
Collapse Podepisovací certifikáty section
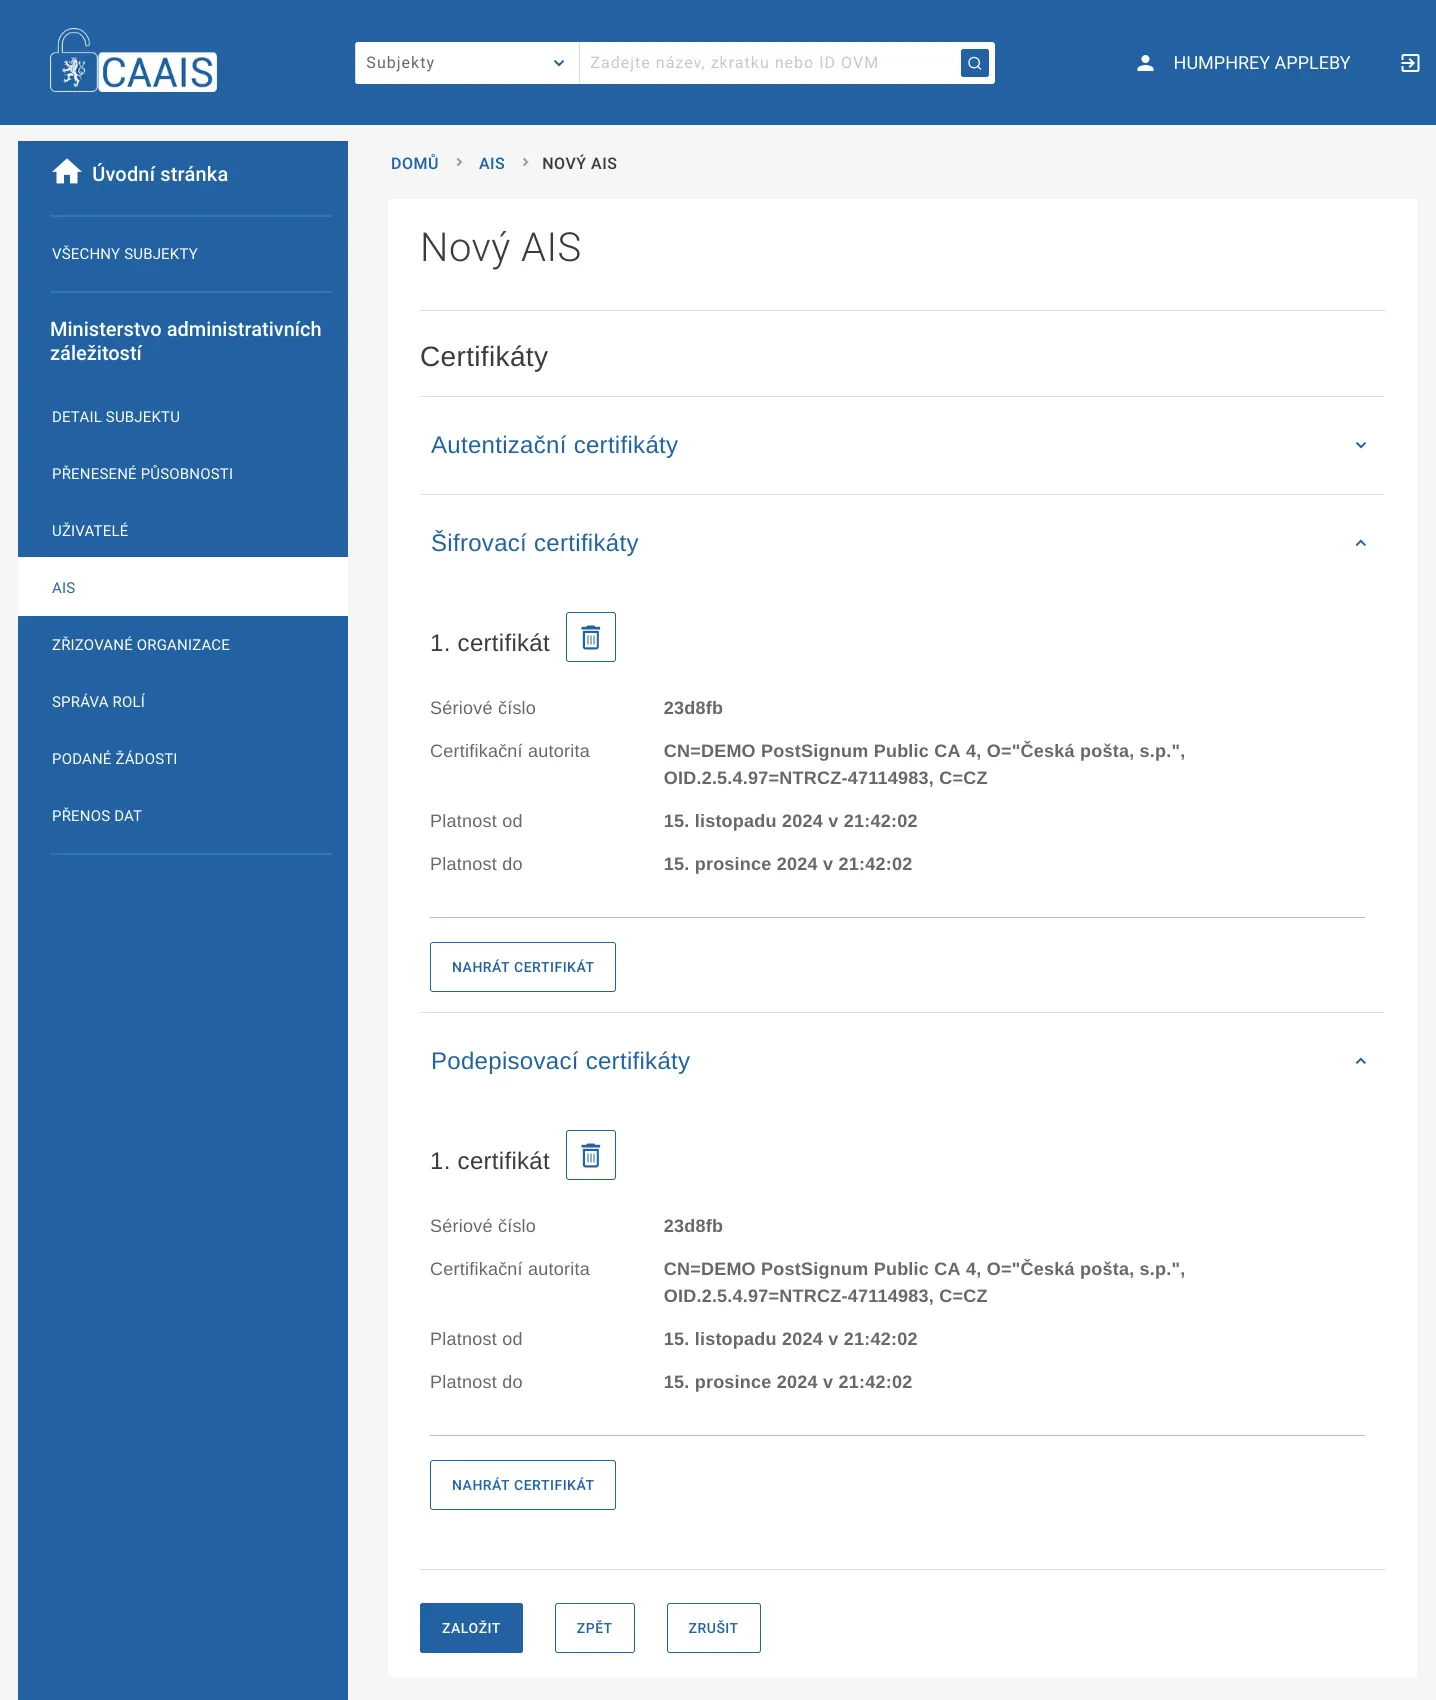click(x=1360, y=1061)
